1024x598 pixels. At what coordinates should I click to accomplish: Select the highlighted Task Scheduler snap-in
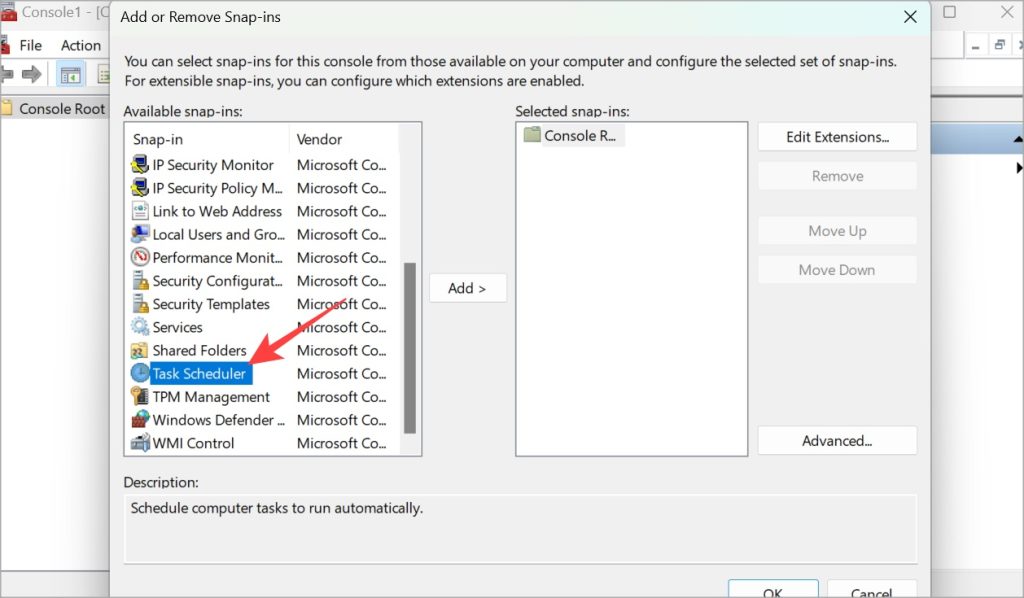coord(199,373)
